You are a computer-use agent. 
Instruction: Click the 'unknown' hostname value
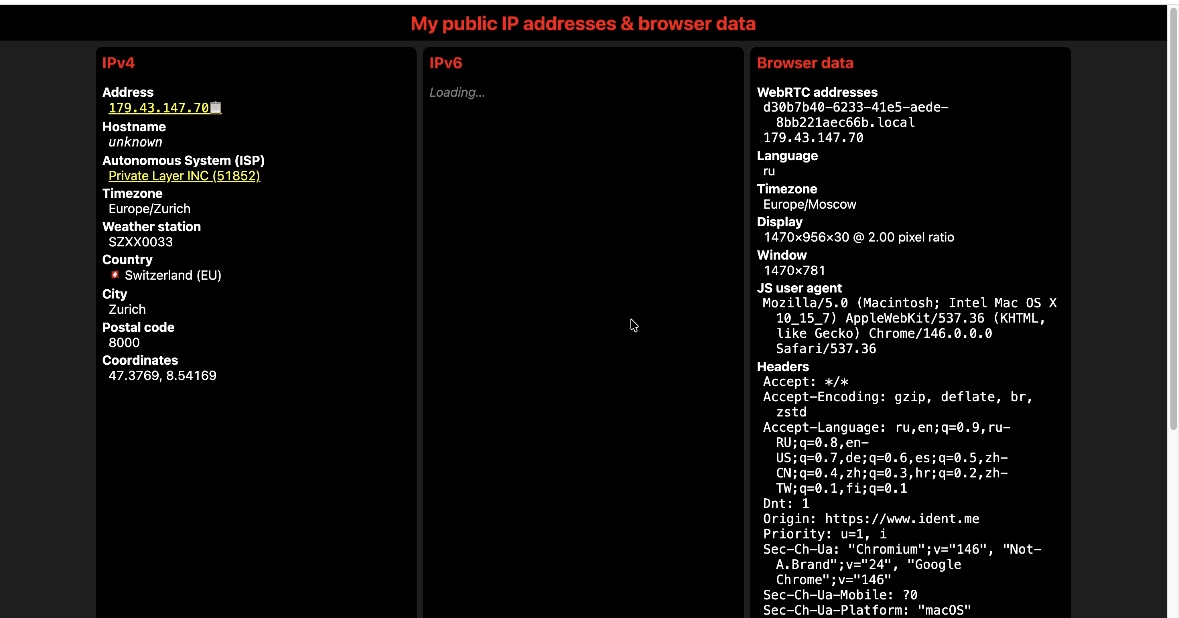[135, 142]
